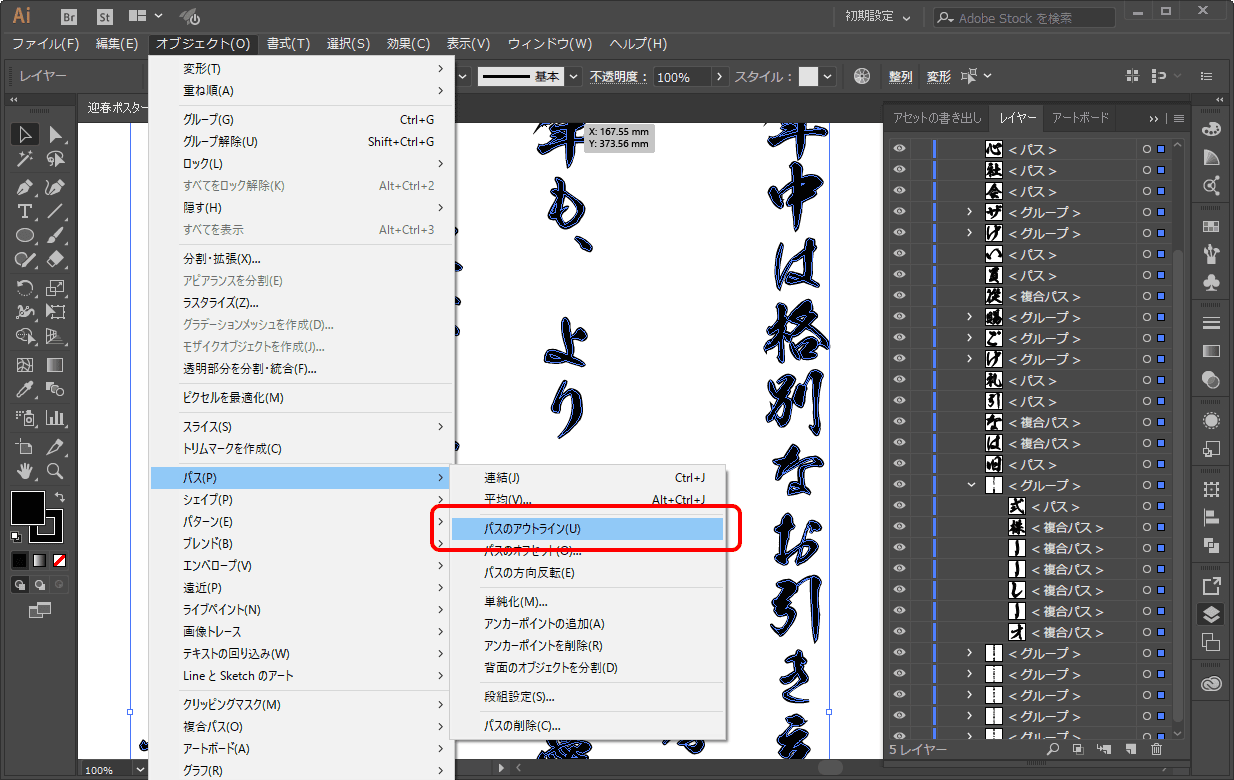Select the Free Transform tool
This screenshot has height=780, width=1234.
[x=56, y=312]
